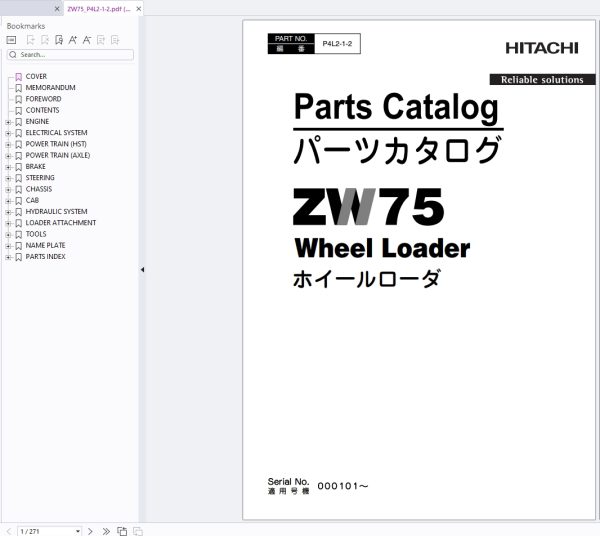Click the bookmark icon beside MEMORANDUM
This screenshot has width=600, height=536.
pyautogui.click(x=18, y=88)
